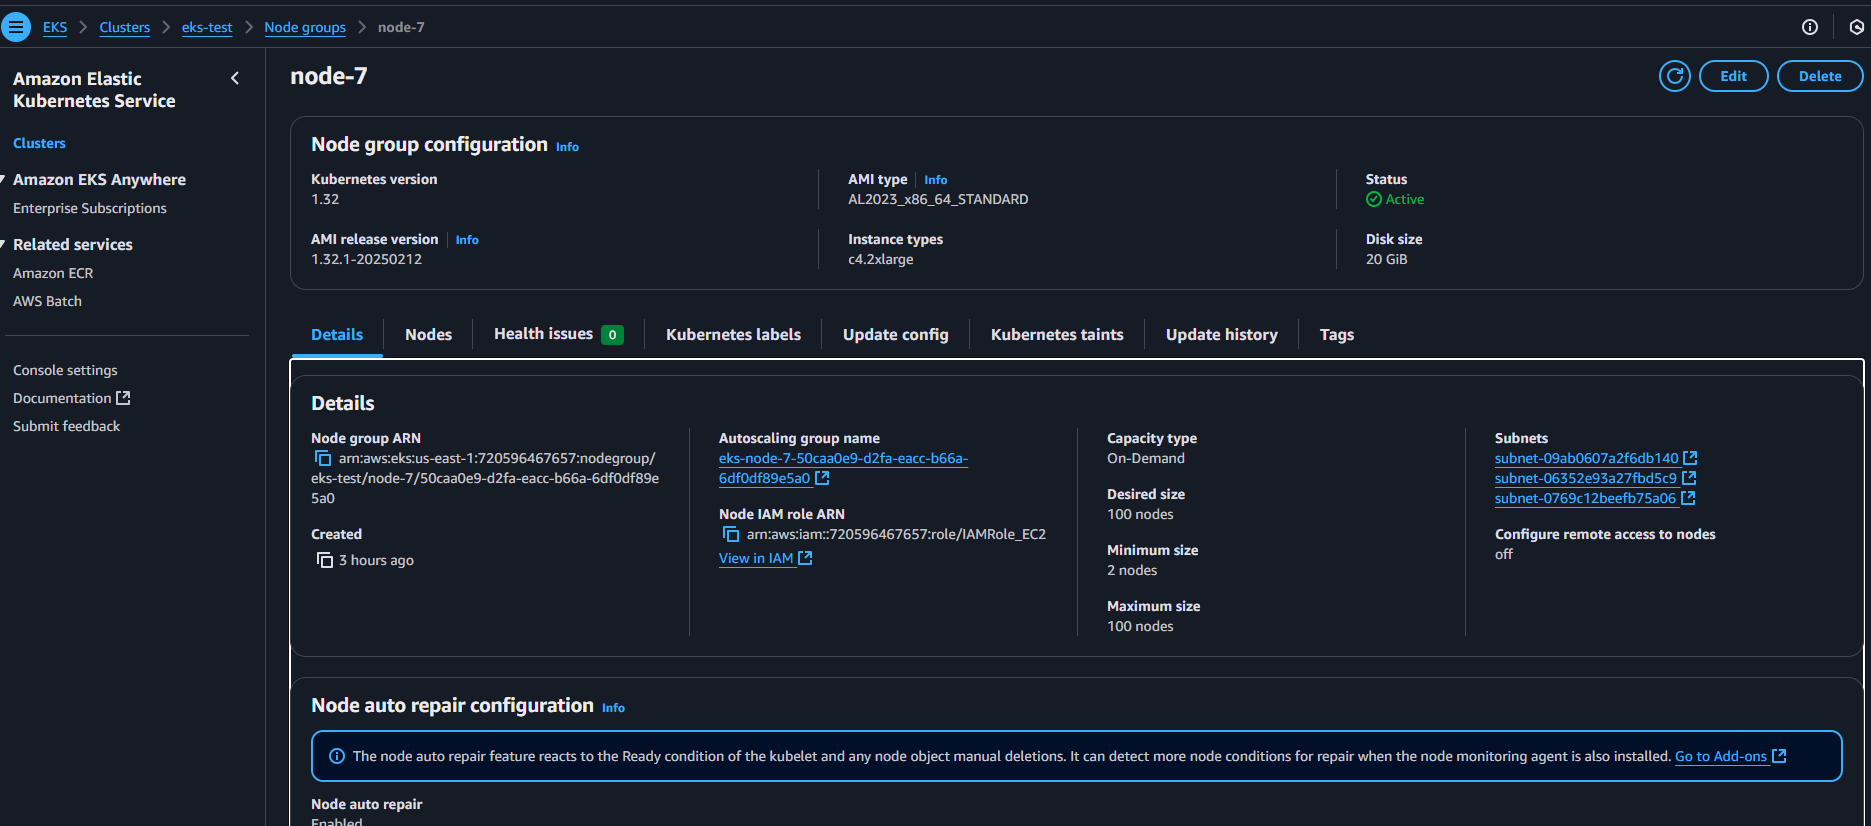Open external link icon beside Documentation
Viewport: 1871px width, 826px height.
[123, 398]
